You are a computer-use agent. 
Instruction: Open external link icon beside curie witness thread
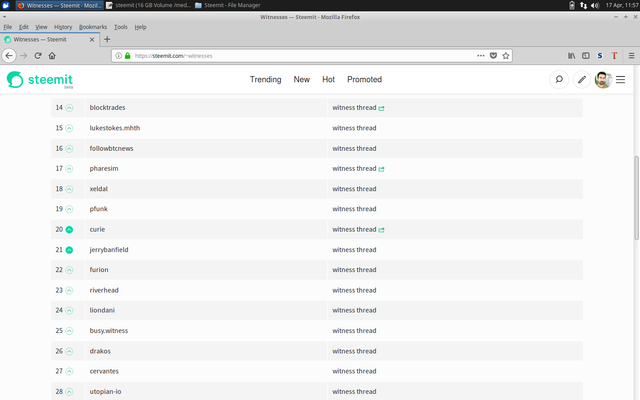(381, 230)
